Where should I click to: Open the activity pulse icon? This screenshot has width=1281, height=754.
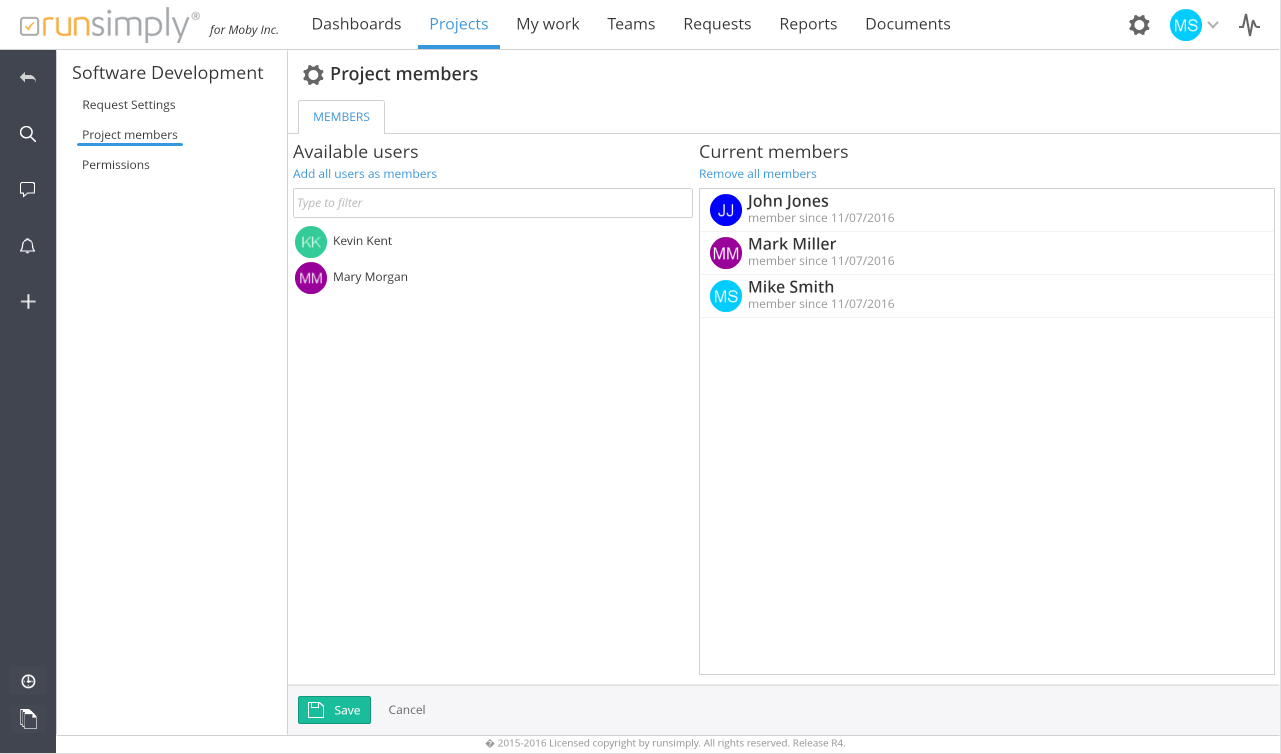[1249, 25]
